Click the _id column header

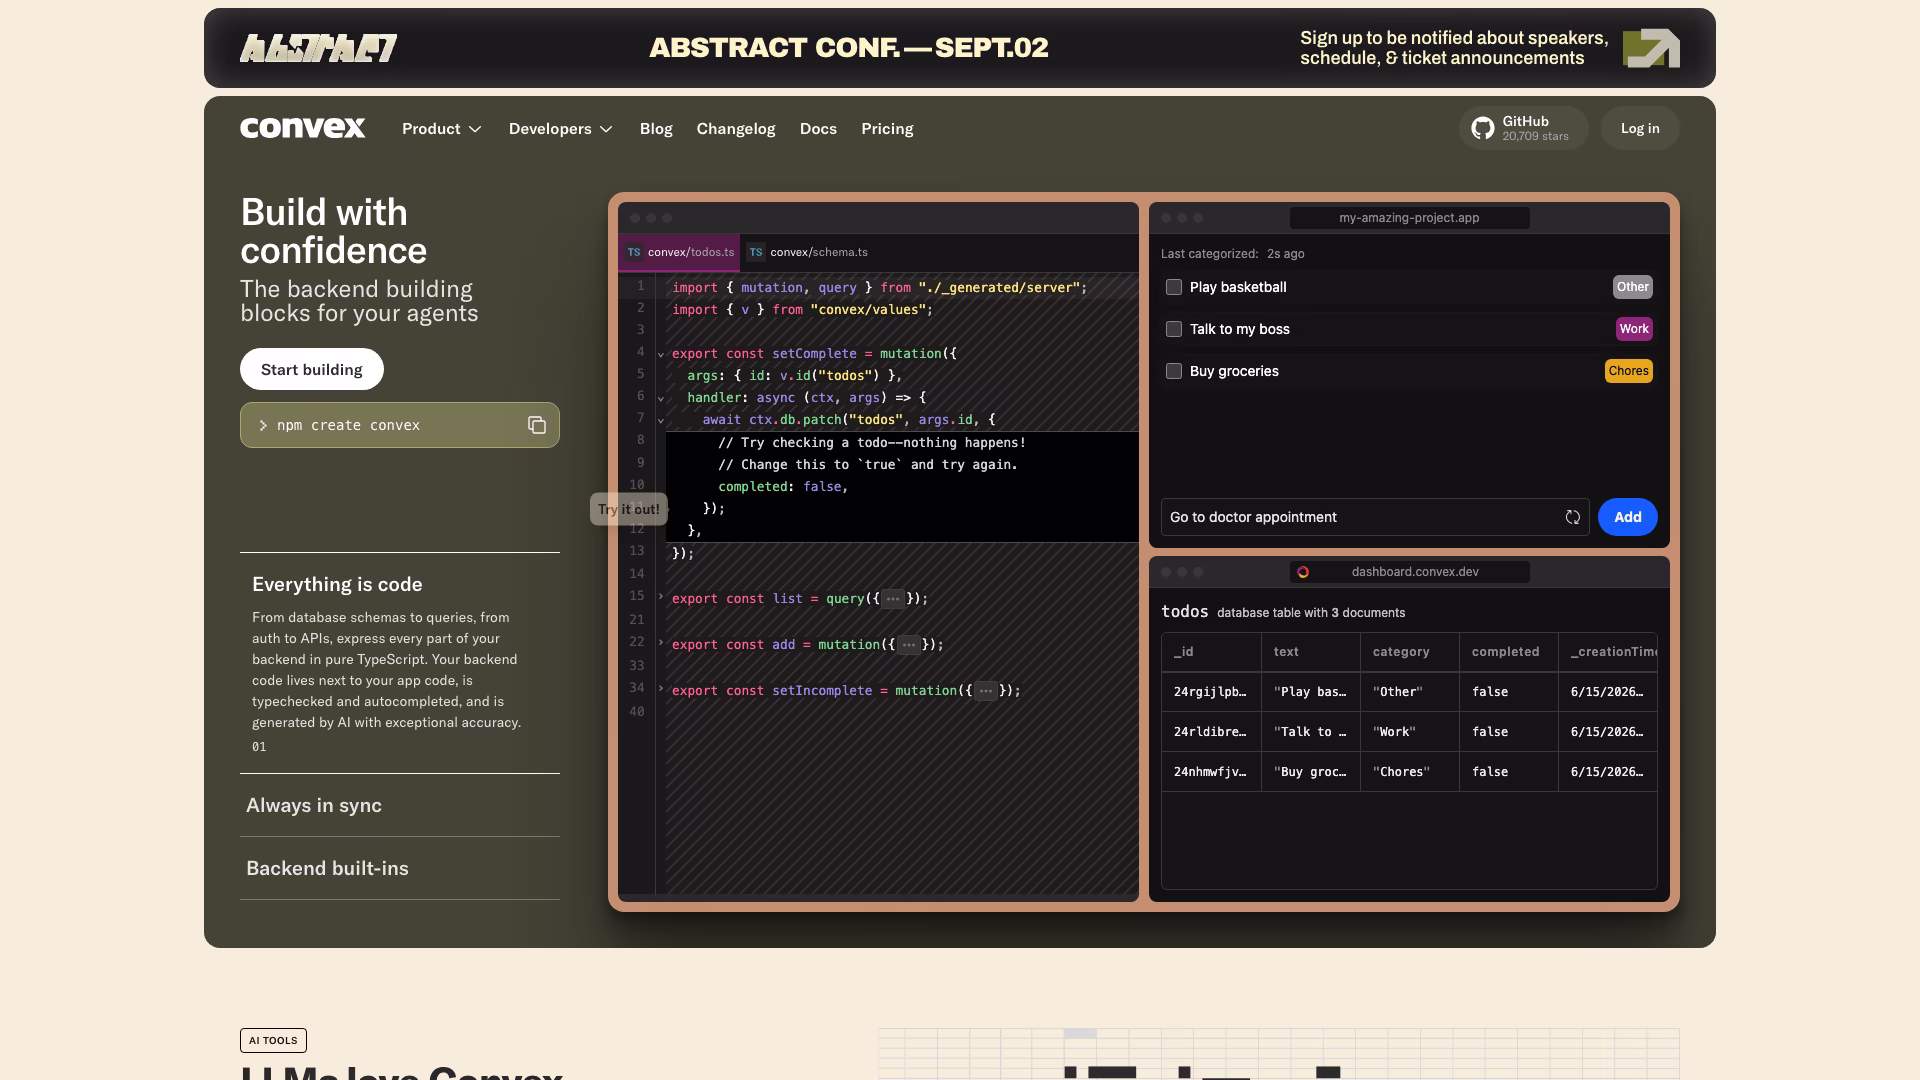point(1211,652)
